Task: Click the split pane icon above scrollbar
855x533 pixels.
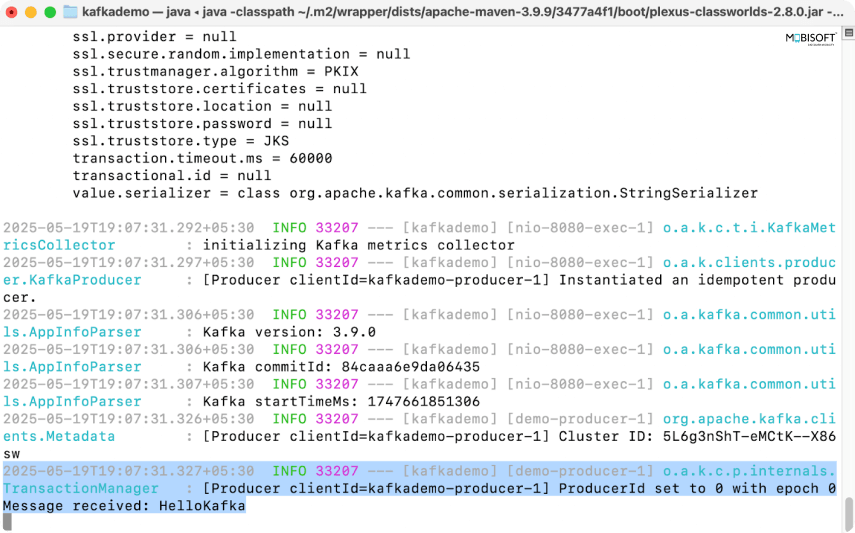Action: [x=848, y=33]
